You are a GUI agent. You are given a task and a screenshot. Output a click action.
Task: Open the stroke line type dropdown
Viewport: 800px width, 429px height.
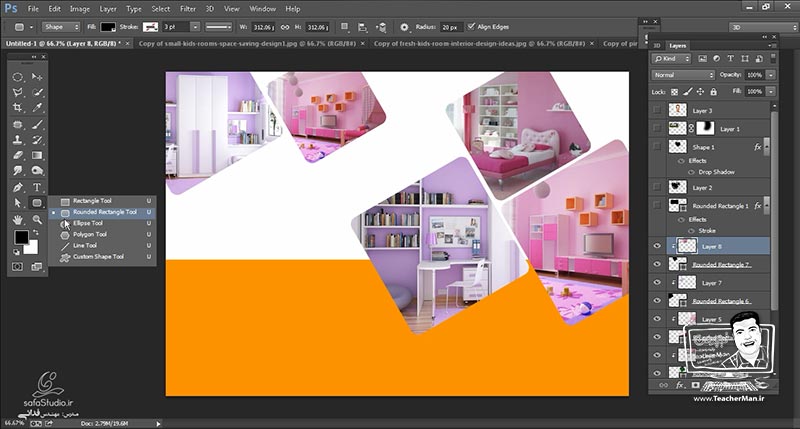pos(218,27)
